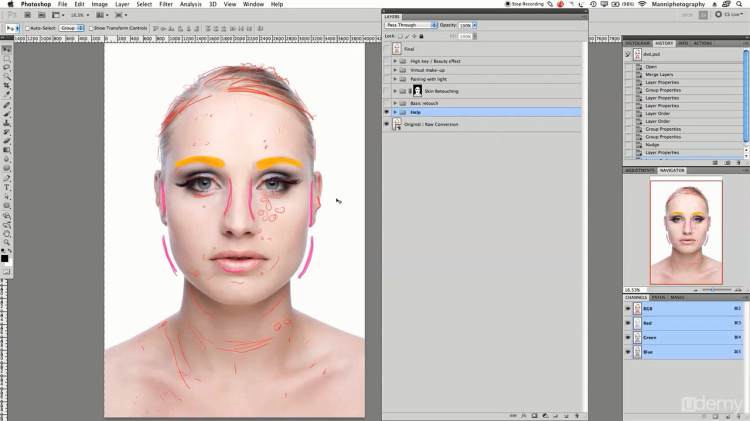Click the lock all icon in Layers
750x421 pixels.
pos(421,36)
